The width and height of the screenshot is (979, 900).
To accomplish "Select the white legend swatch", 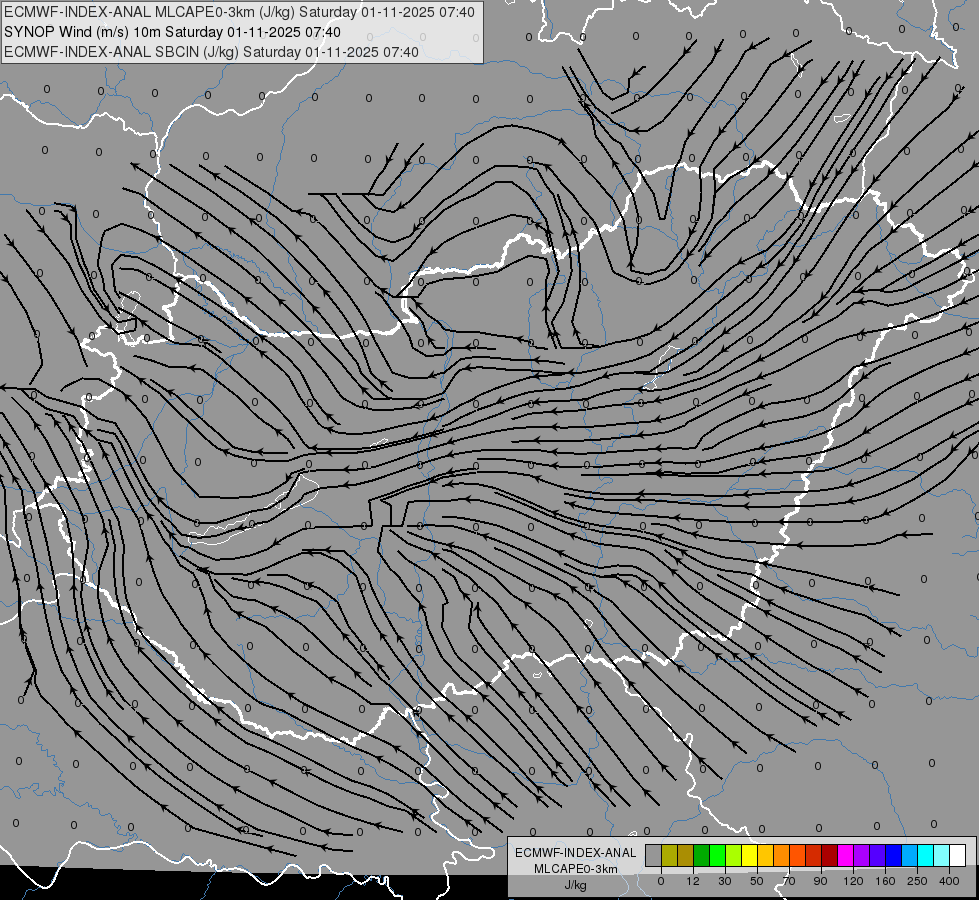I will click(x=958, y=855).
